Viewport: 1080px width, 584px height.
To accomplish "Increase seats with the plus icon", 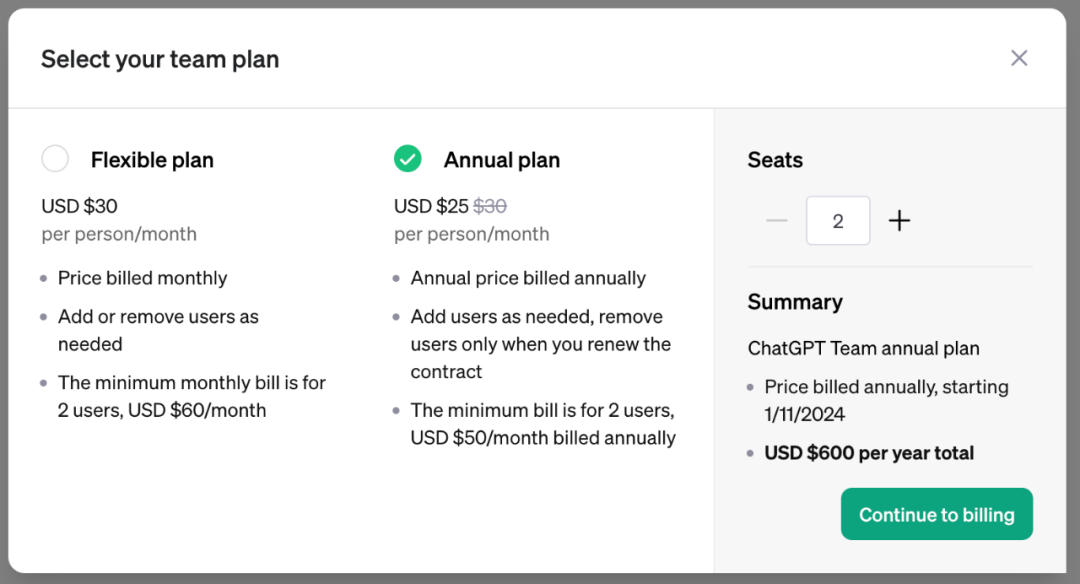I will pyautogui.click(x=899, y=221).
